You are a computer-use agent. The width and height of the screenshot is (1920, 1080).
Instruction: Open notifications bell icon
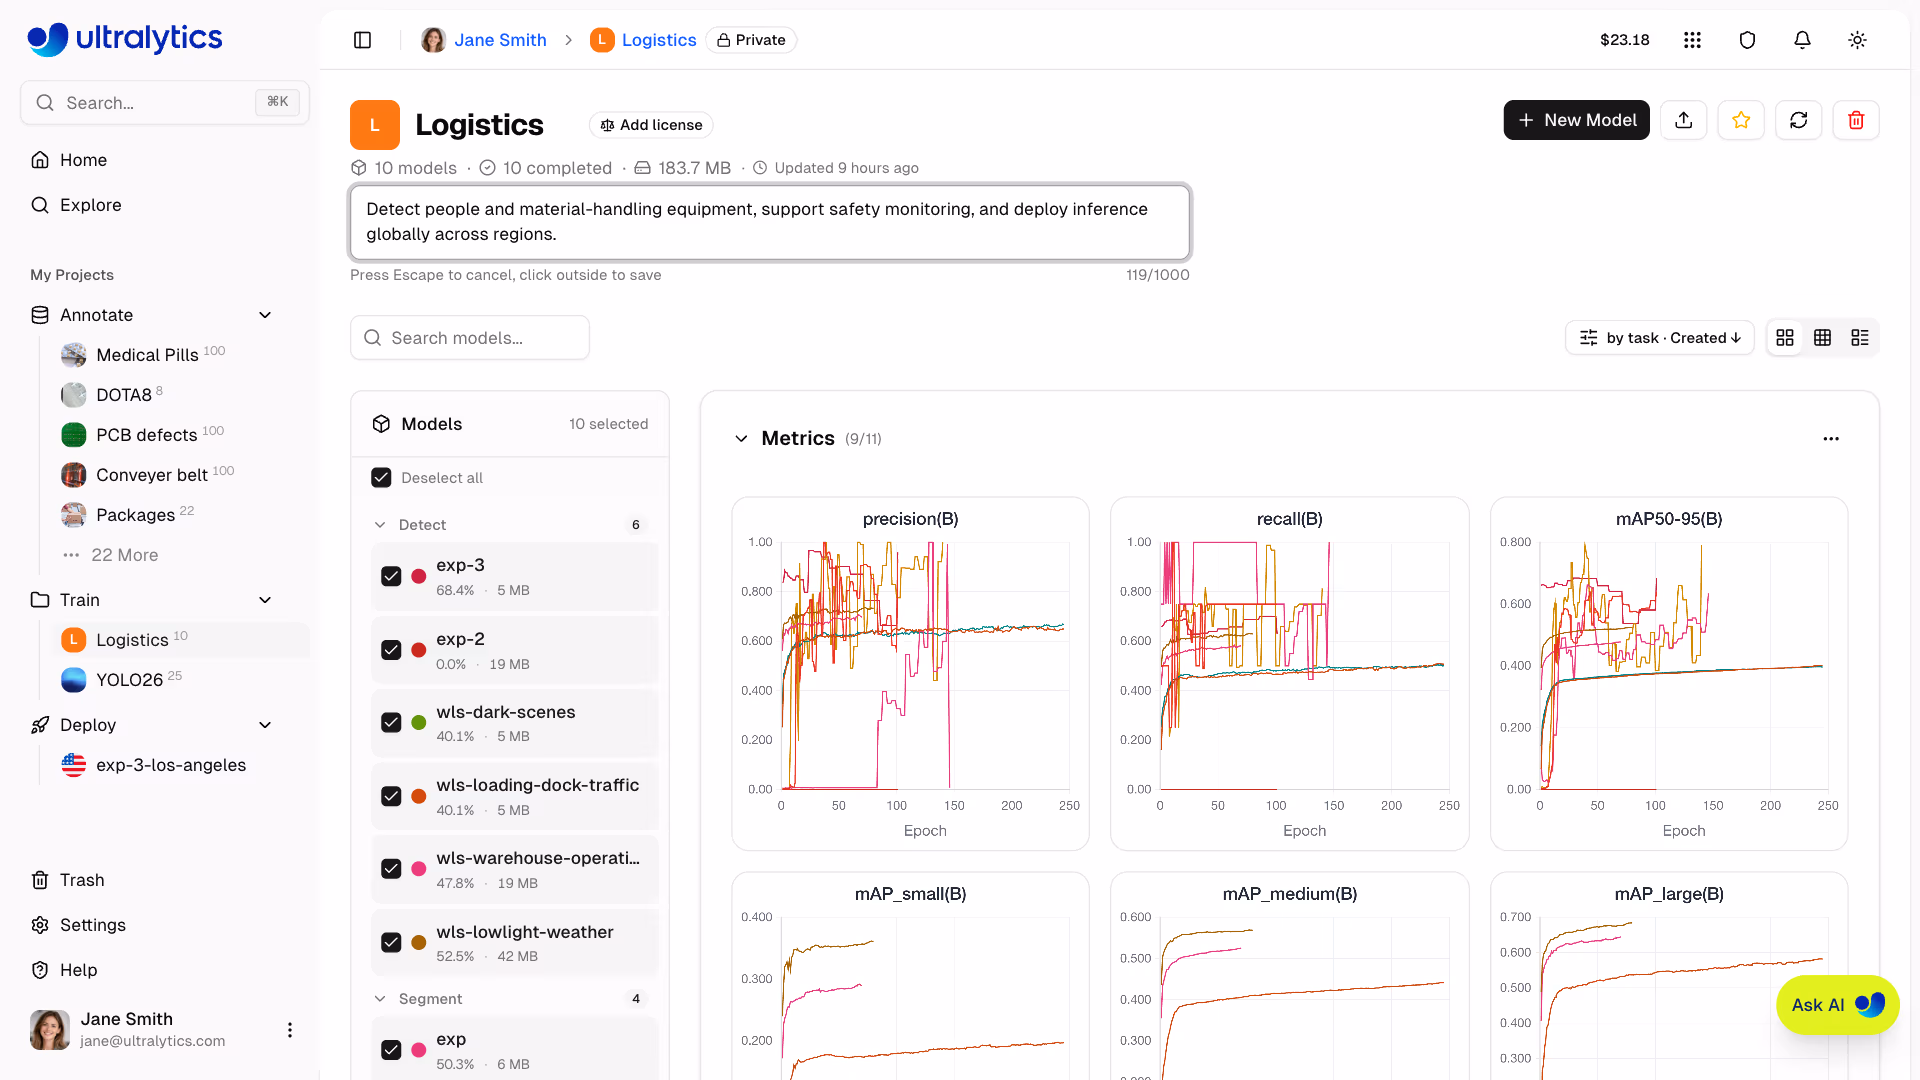tap(1802, 40)
